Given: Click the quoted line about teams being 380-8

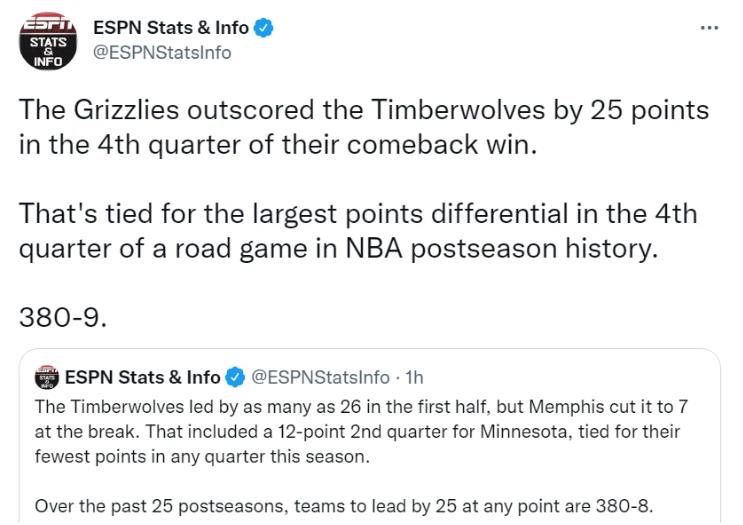Looking at the screenshot, I should pyautogui.click(x=344, y=506).
